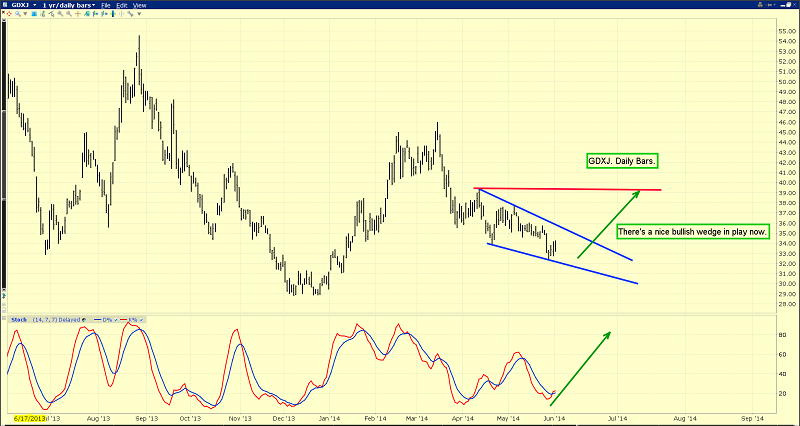This screenshot has width=800, height=426.
Task: Click the 20 stochastic scale label
Action: click(782, 393)
